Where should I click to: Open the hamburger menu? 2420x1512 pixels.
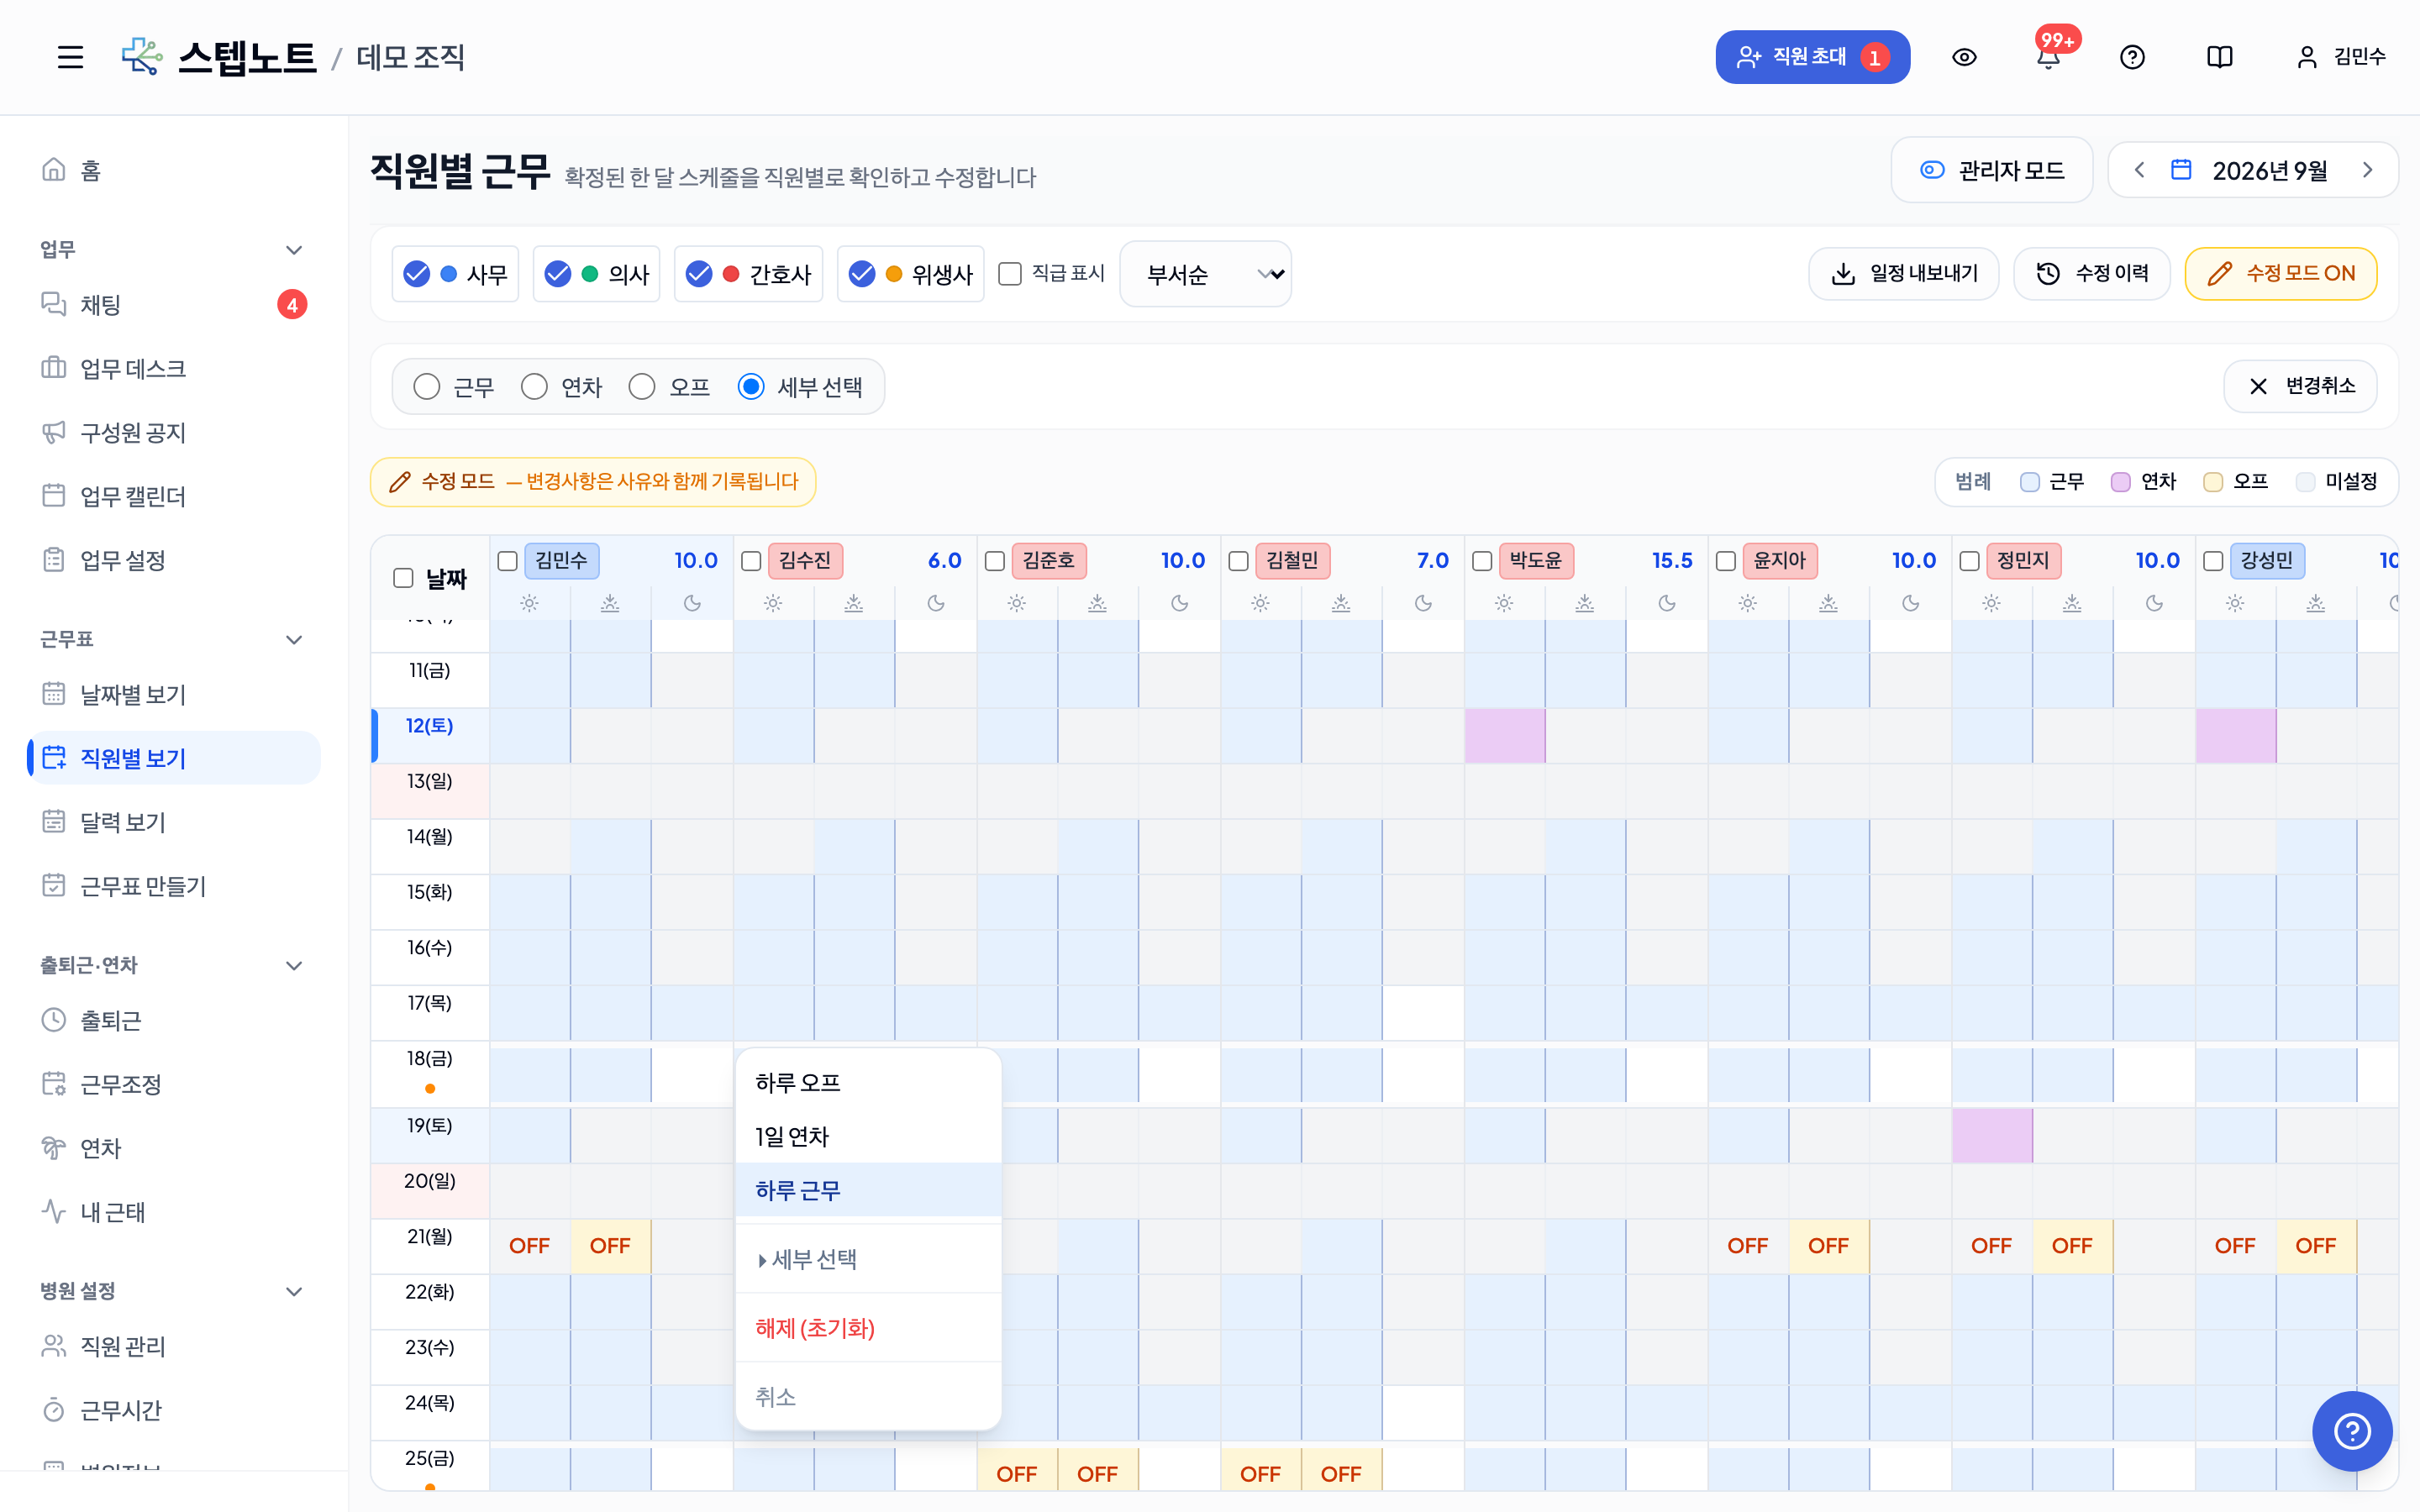click(70, 57)
